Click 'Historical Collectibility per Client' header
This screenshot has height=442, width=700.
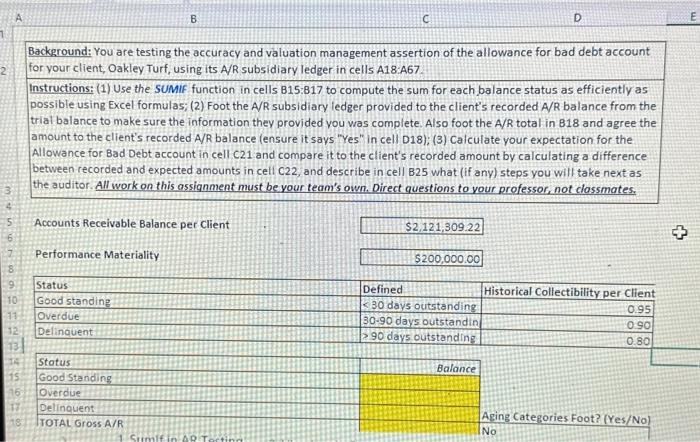click(x=569, y=292)
